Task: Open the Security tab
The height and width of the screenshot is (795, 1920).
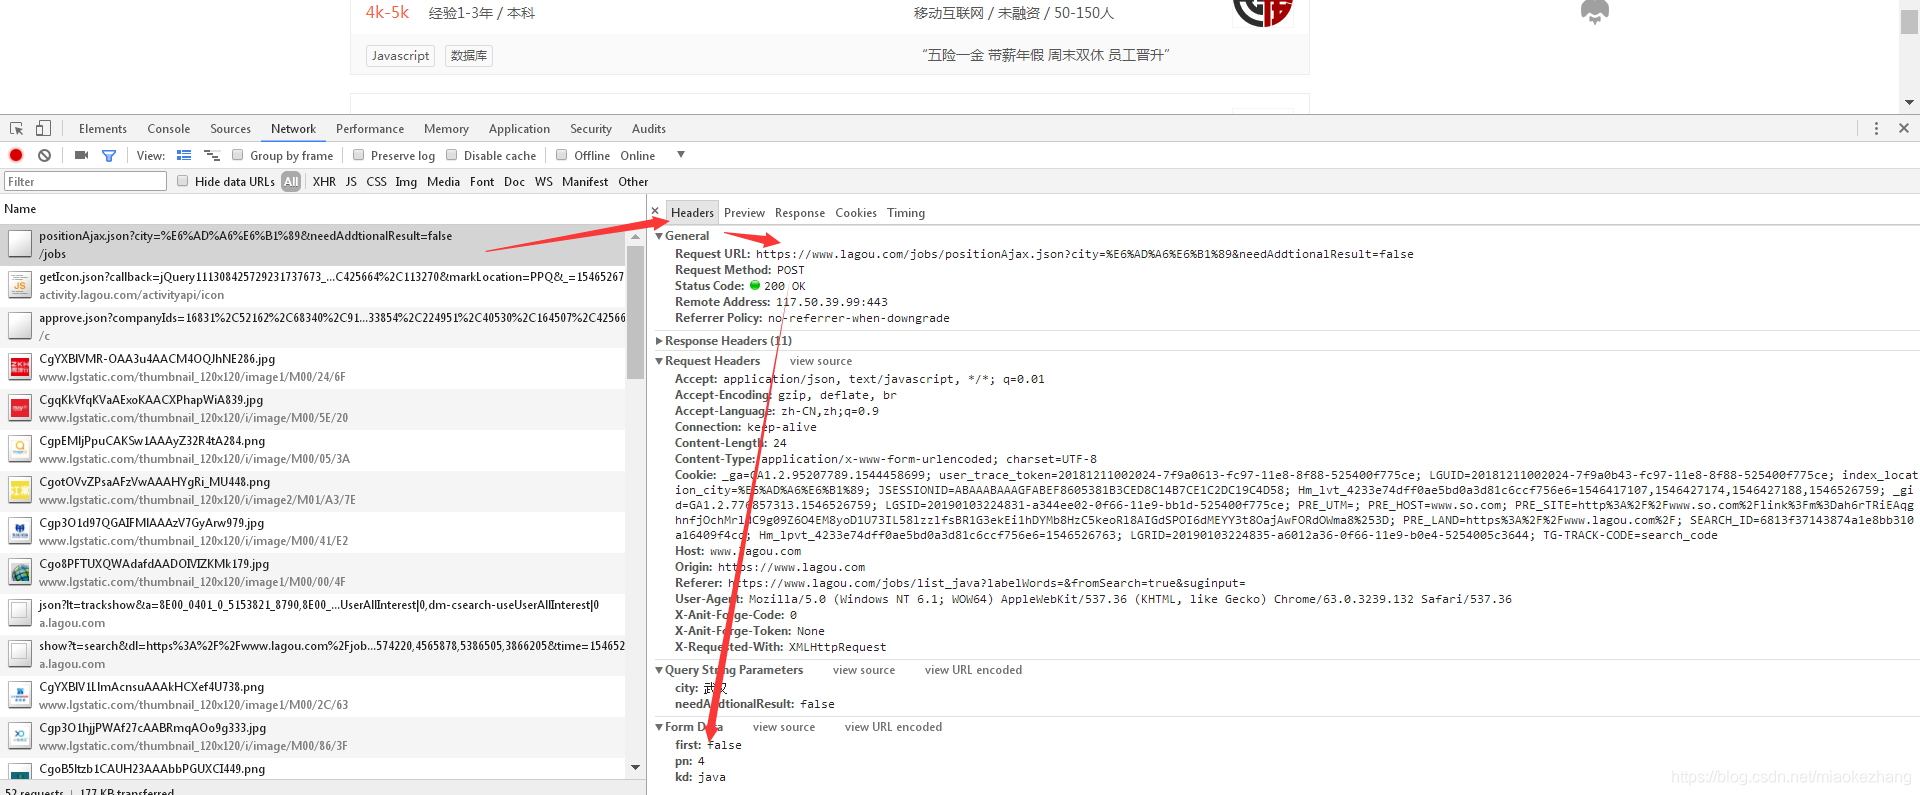Action: pyautogui.click(x=591, y=129)
